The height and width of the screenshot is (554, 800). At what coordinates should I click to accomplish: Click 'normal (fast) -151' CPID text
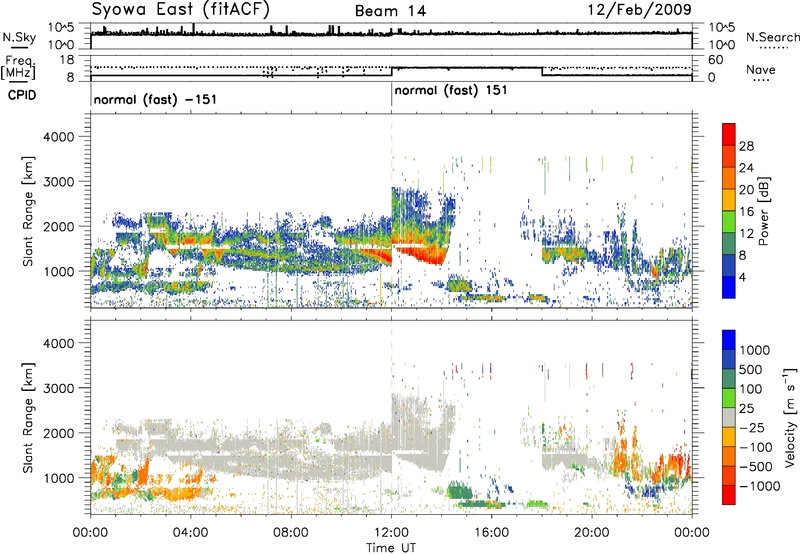click(155, 99)
